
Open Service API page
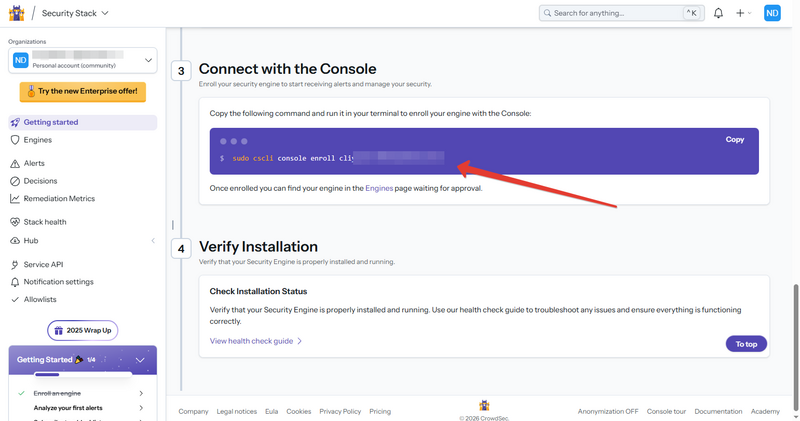43,264
